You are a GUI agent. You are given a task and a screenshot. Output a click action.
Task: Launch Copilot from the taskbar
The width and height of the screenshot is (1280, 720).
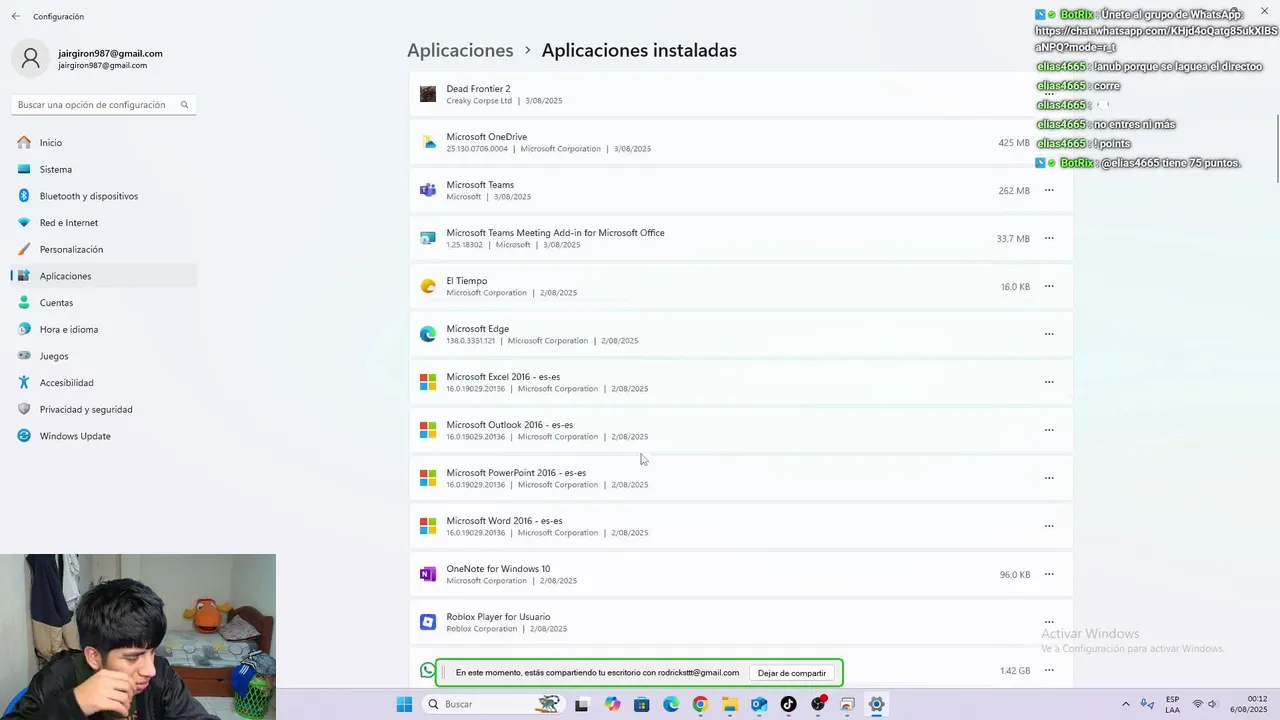(x=612, y=705)
